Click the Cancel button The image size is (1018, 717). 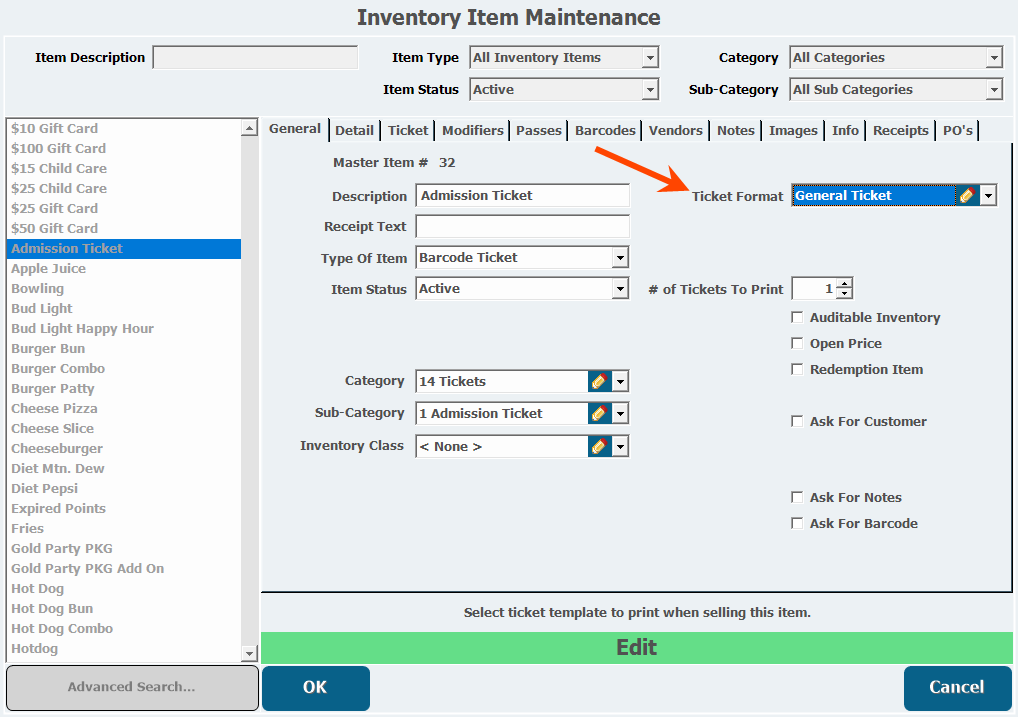[957, 687]
